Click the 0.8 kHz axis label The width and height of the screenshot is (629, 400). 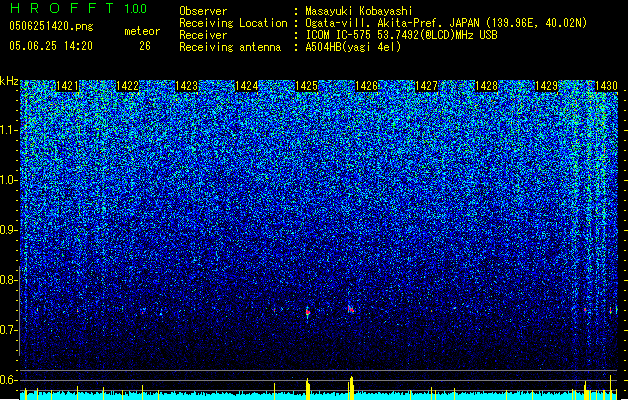pos(8,280)
